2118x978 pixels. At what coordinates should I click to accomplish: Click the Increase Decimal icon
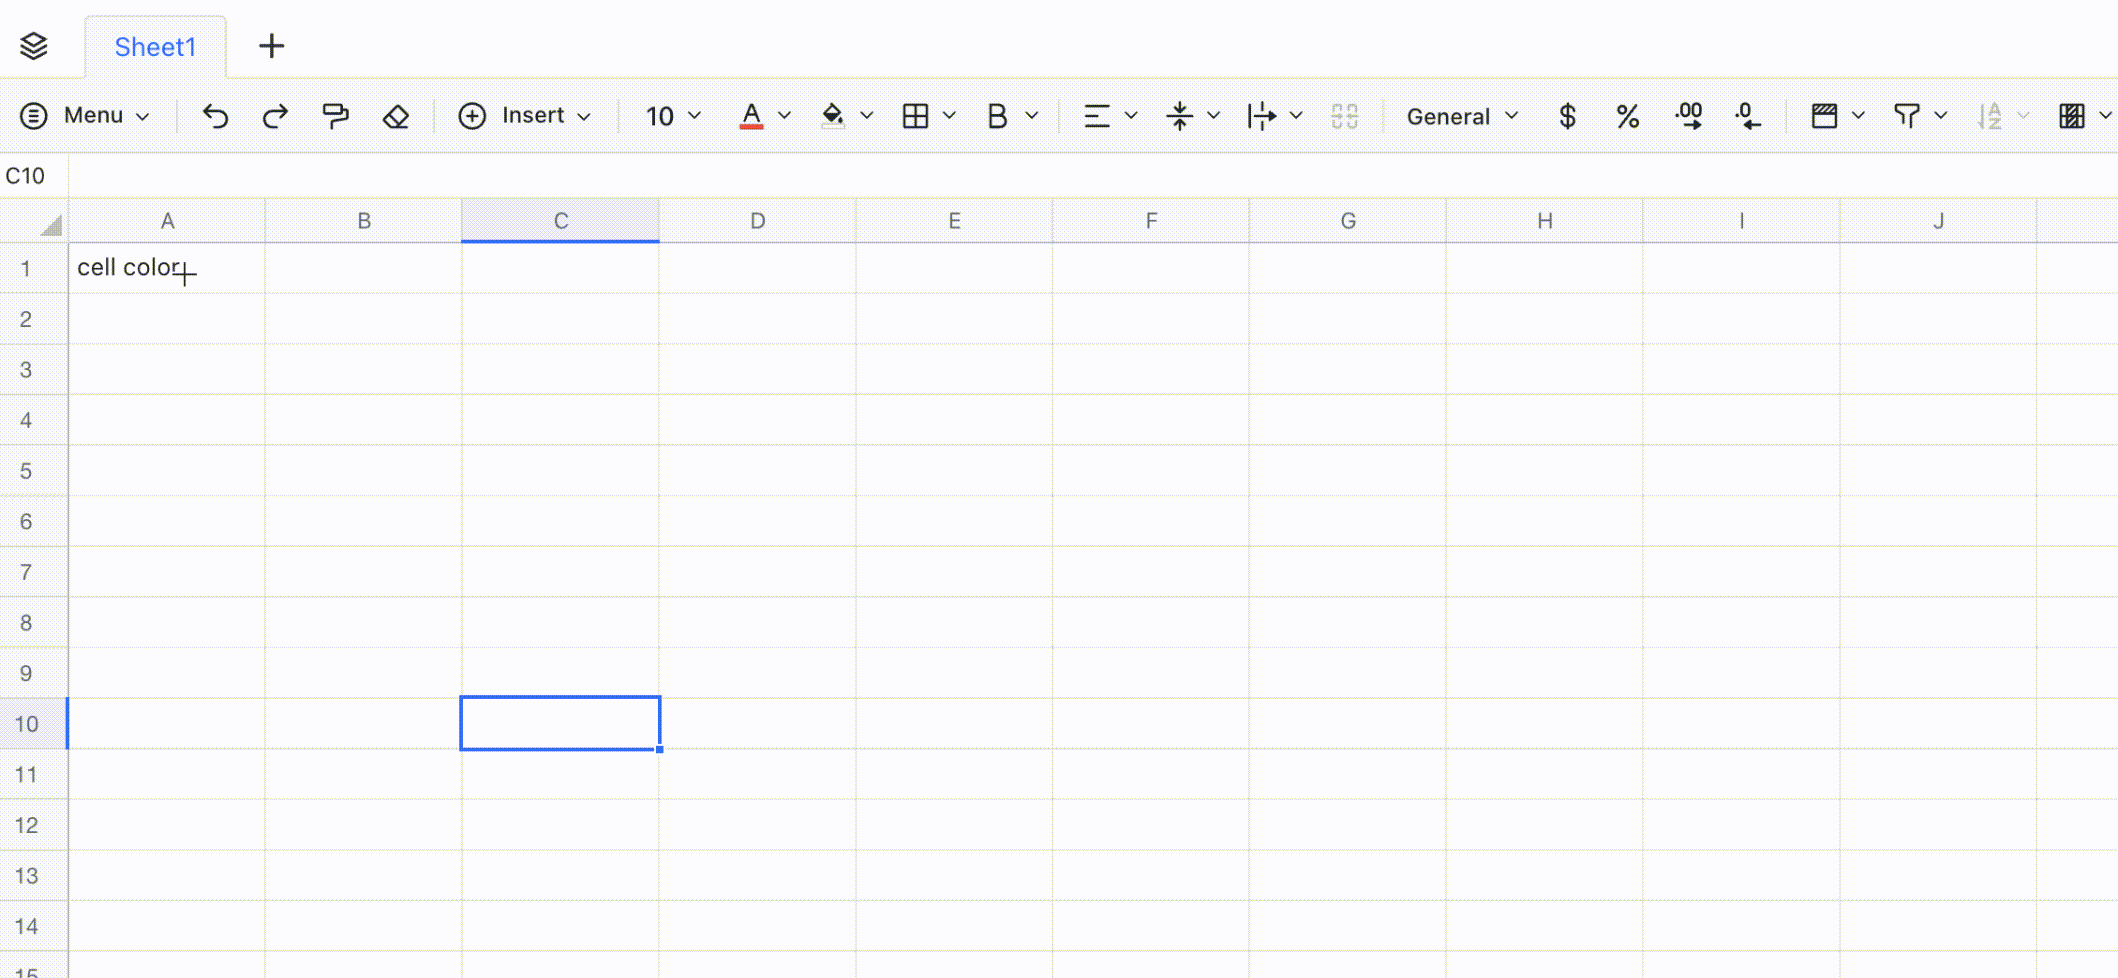[x=1688, y=116]
